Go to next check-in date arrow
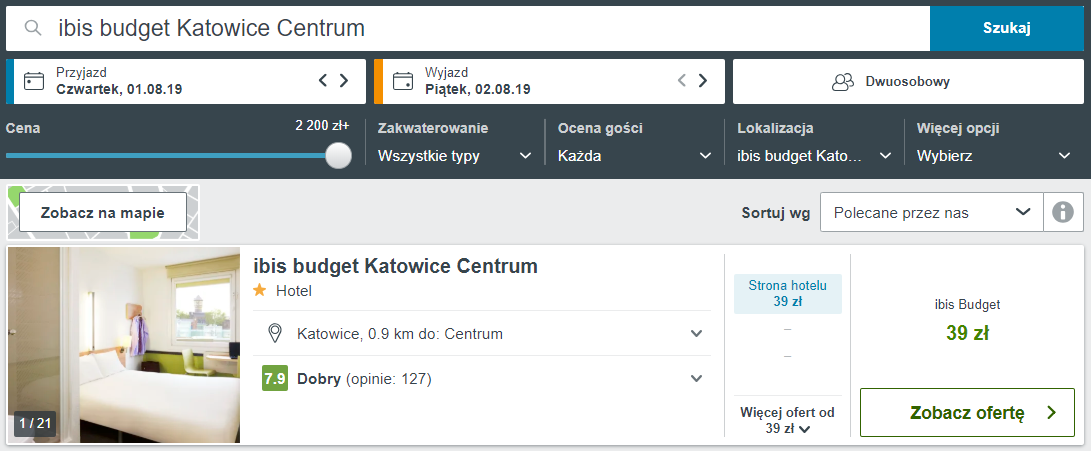This screenshot has height=451, width=1091. [344, 81]
